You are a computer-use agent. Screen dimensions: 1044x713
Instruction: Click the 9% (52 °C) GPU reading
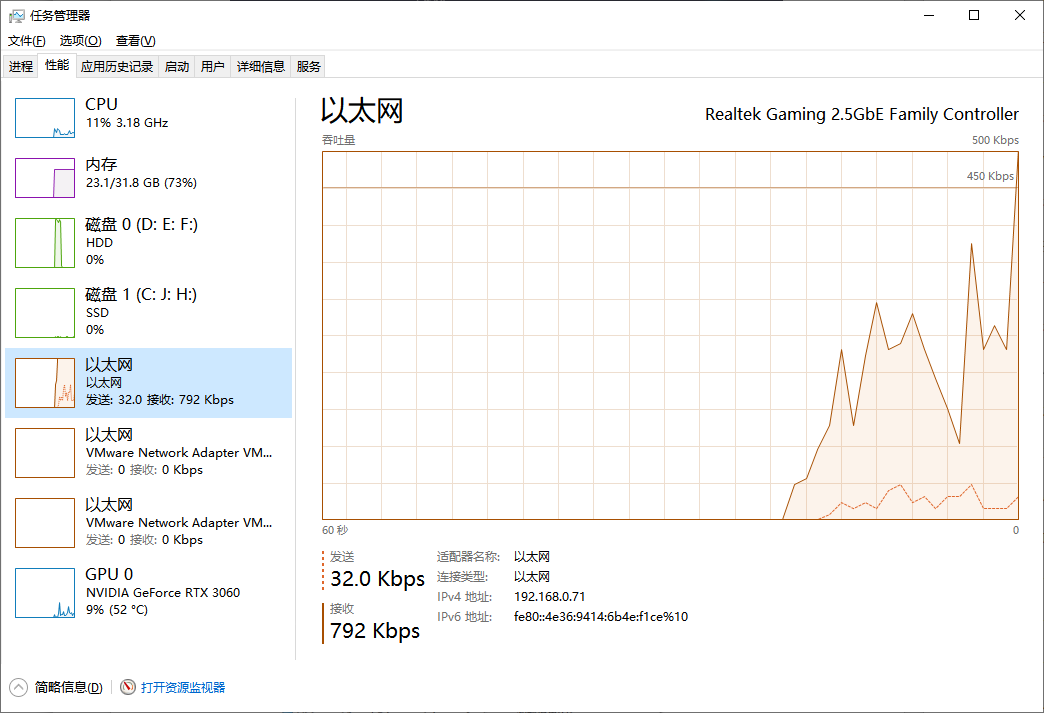pyautogui.click(x=117, y=610)
